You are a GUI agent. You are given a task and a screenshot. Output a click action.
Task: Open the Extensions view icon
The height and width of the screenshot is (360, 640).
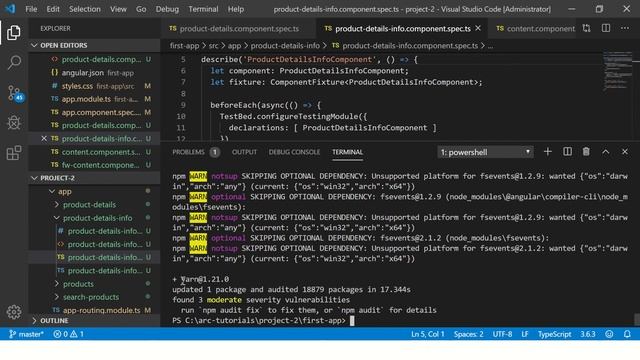(14, 153)
